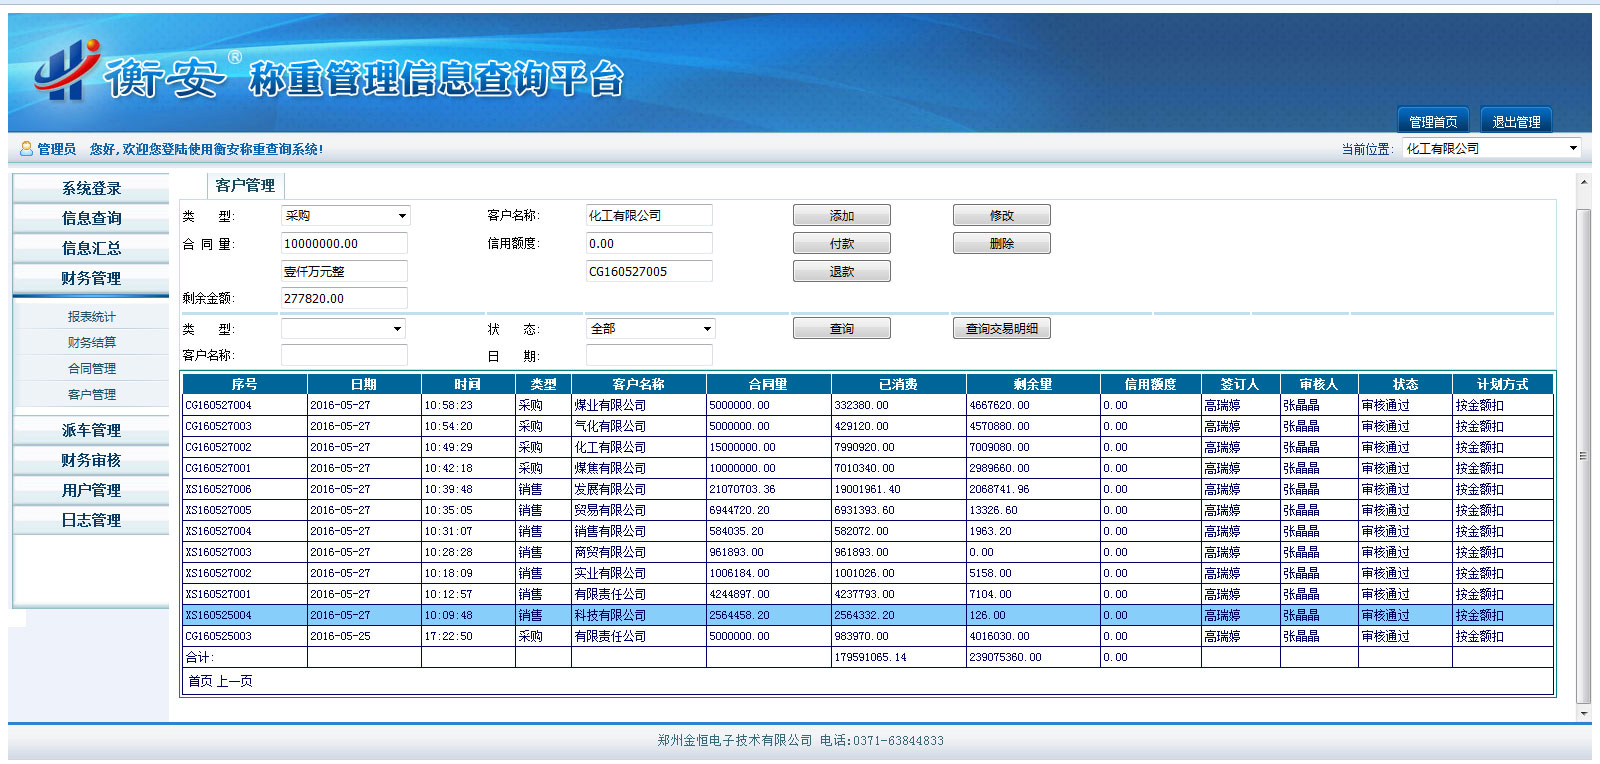Click the 信用额度 input field

tap(648, 244)
